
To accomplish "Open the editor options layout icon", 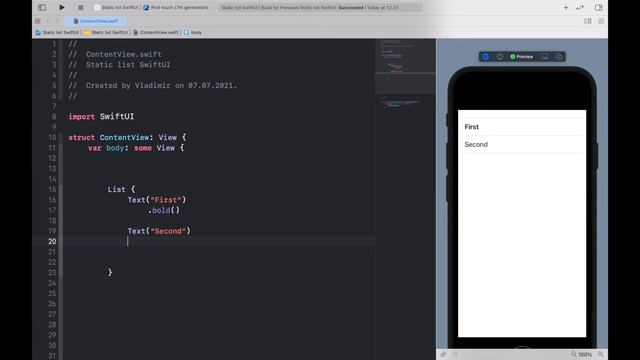I will click(587, 21).
